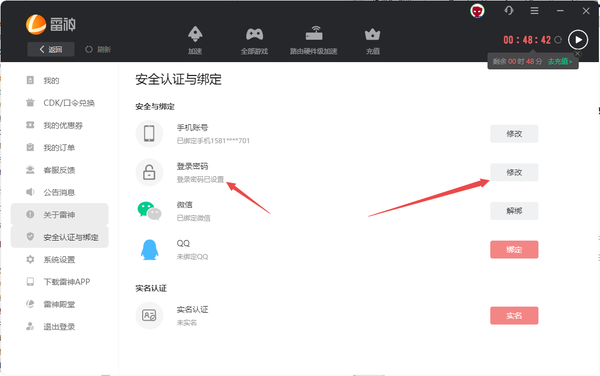Click the phone icon of 手机账号

tap(149, 133)
